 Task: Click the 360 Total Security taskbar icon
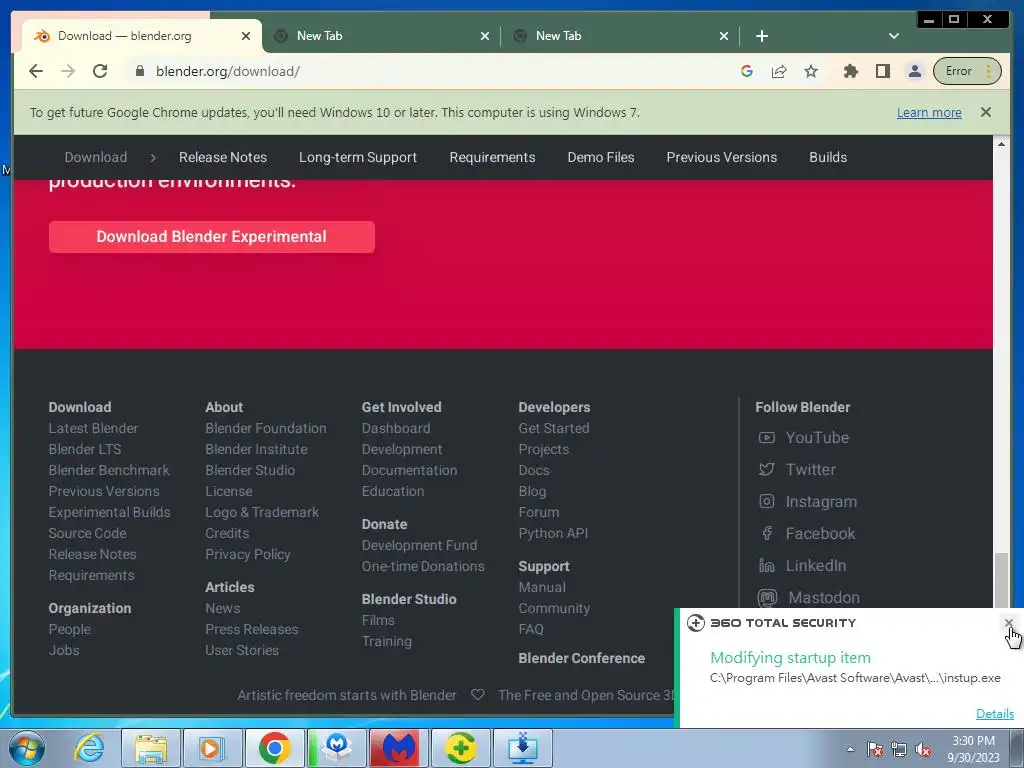pos(460,748)
